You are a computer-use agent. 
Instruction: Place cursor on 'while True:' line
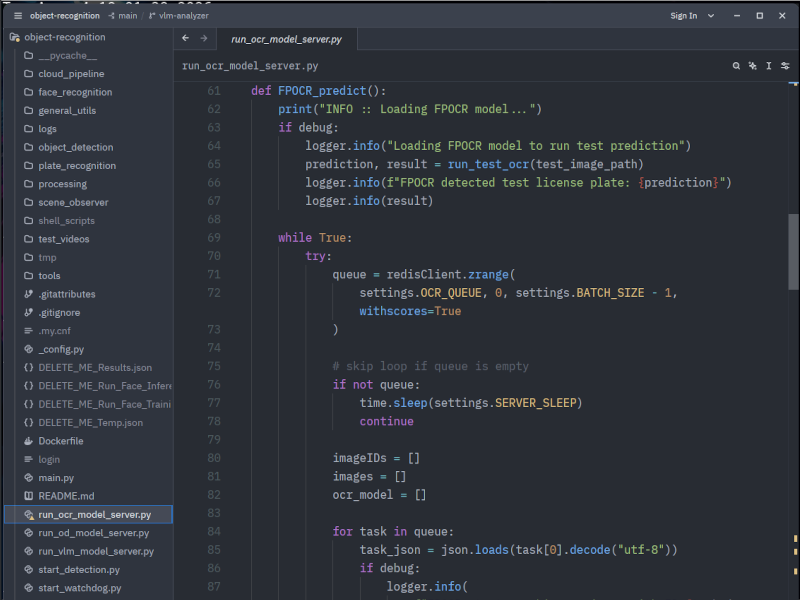click(x=315, y=238)
